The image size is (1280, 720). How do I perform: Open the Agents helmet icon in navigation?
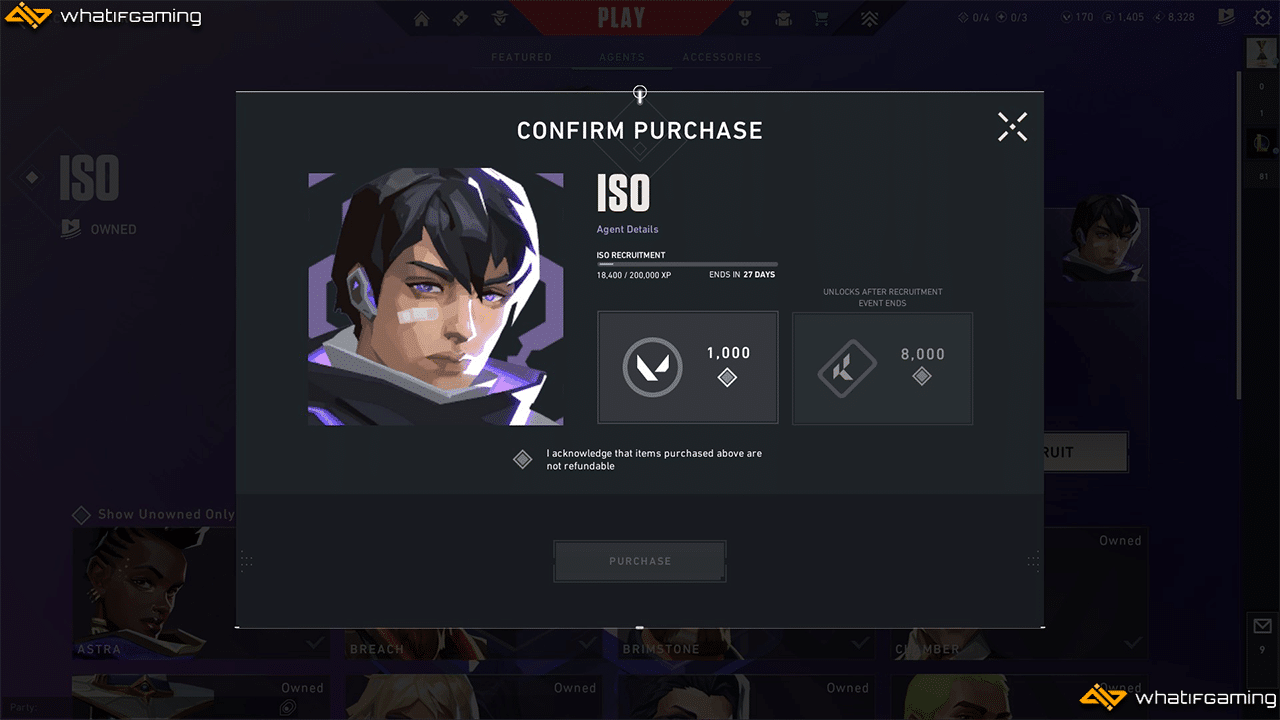click(x=499, y=18)
